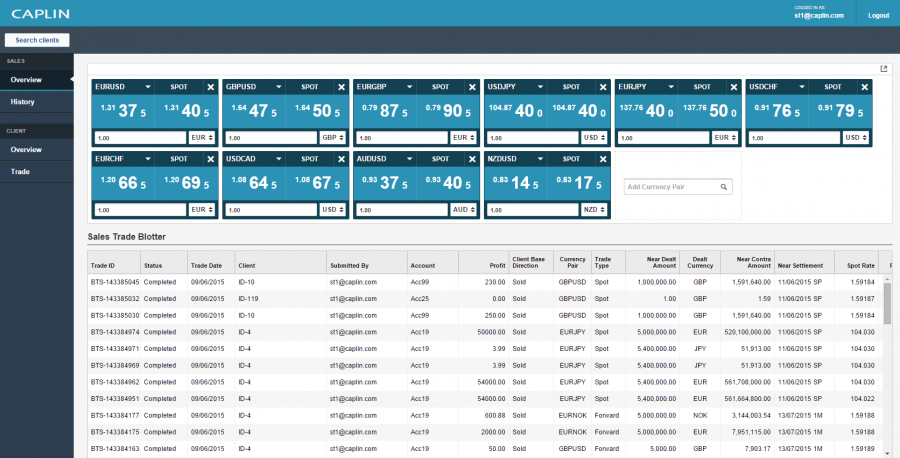Open the EURGBP pair dropdown

[x=409, y=87]
